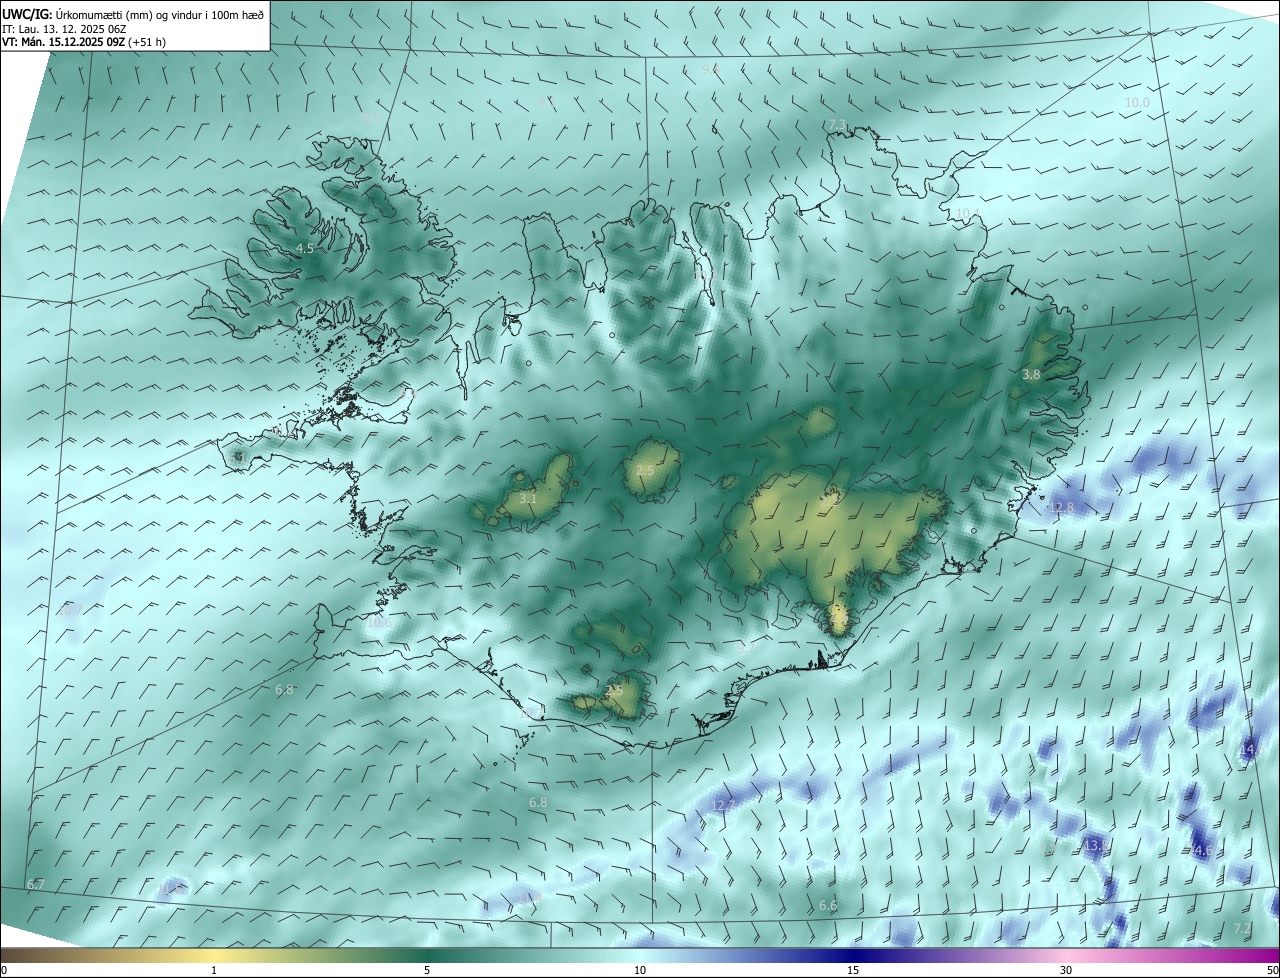Image resolution: width=1280 pixels, height=978 pixels.
Task: Click the 7.3 value near the north coast
Action: click(837, 124)
